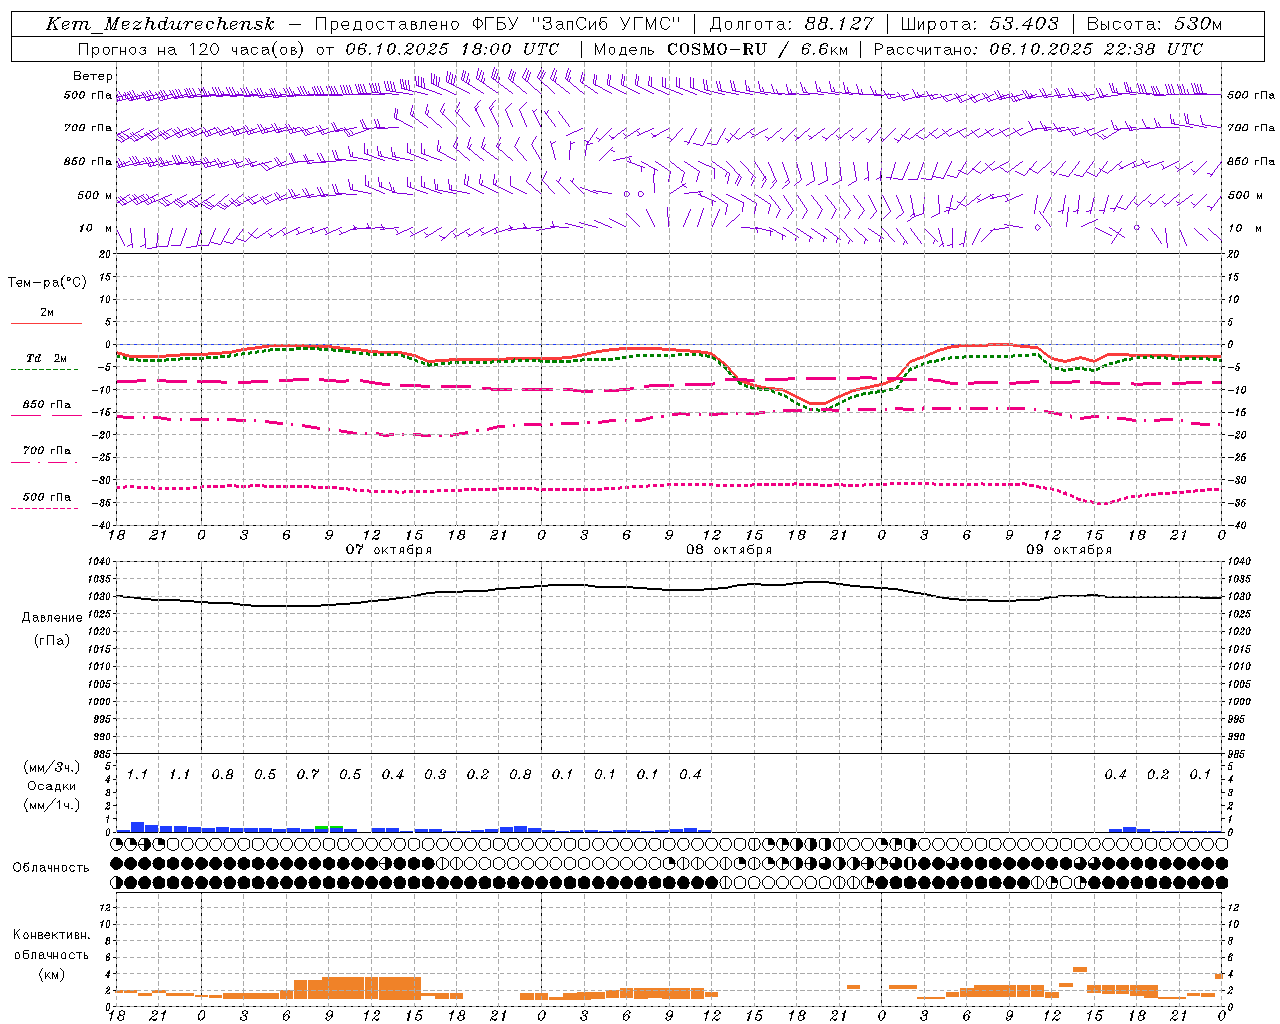Click the station title Kem_Mezhdurechensk
Viewport: 1280px width, 1024px height.
pos(160,24)
